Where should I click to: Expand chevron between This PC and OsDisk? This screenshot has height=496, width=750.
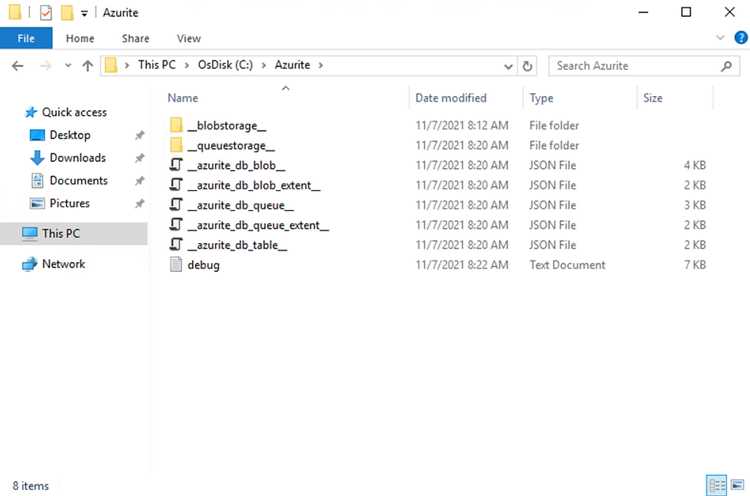click(x=187, y=65)
